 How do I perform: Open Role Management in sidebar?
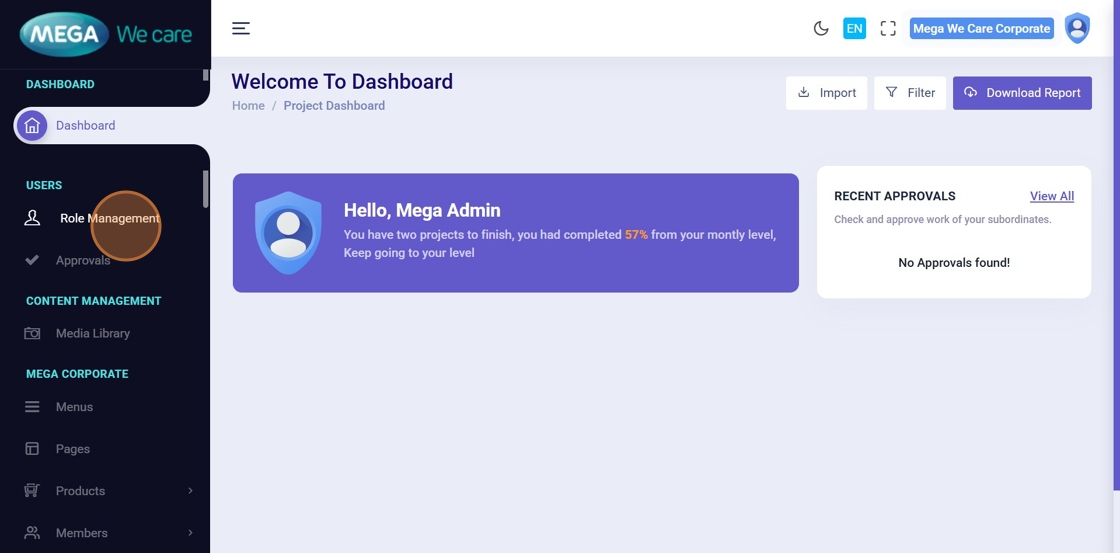(109, 218)
